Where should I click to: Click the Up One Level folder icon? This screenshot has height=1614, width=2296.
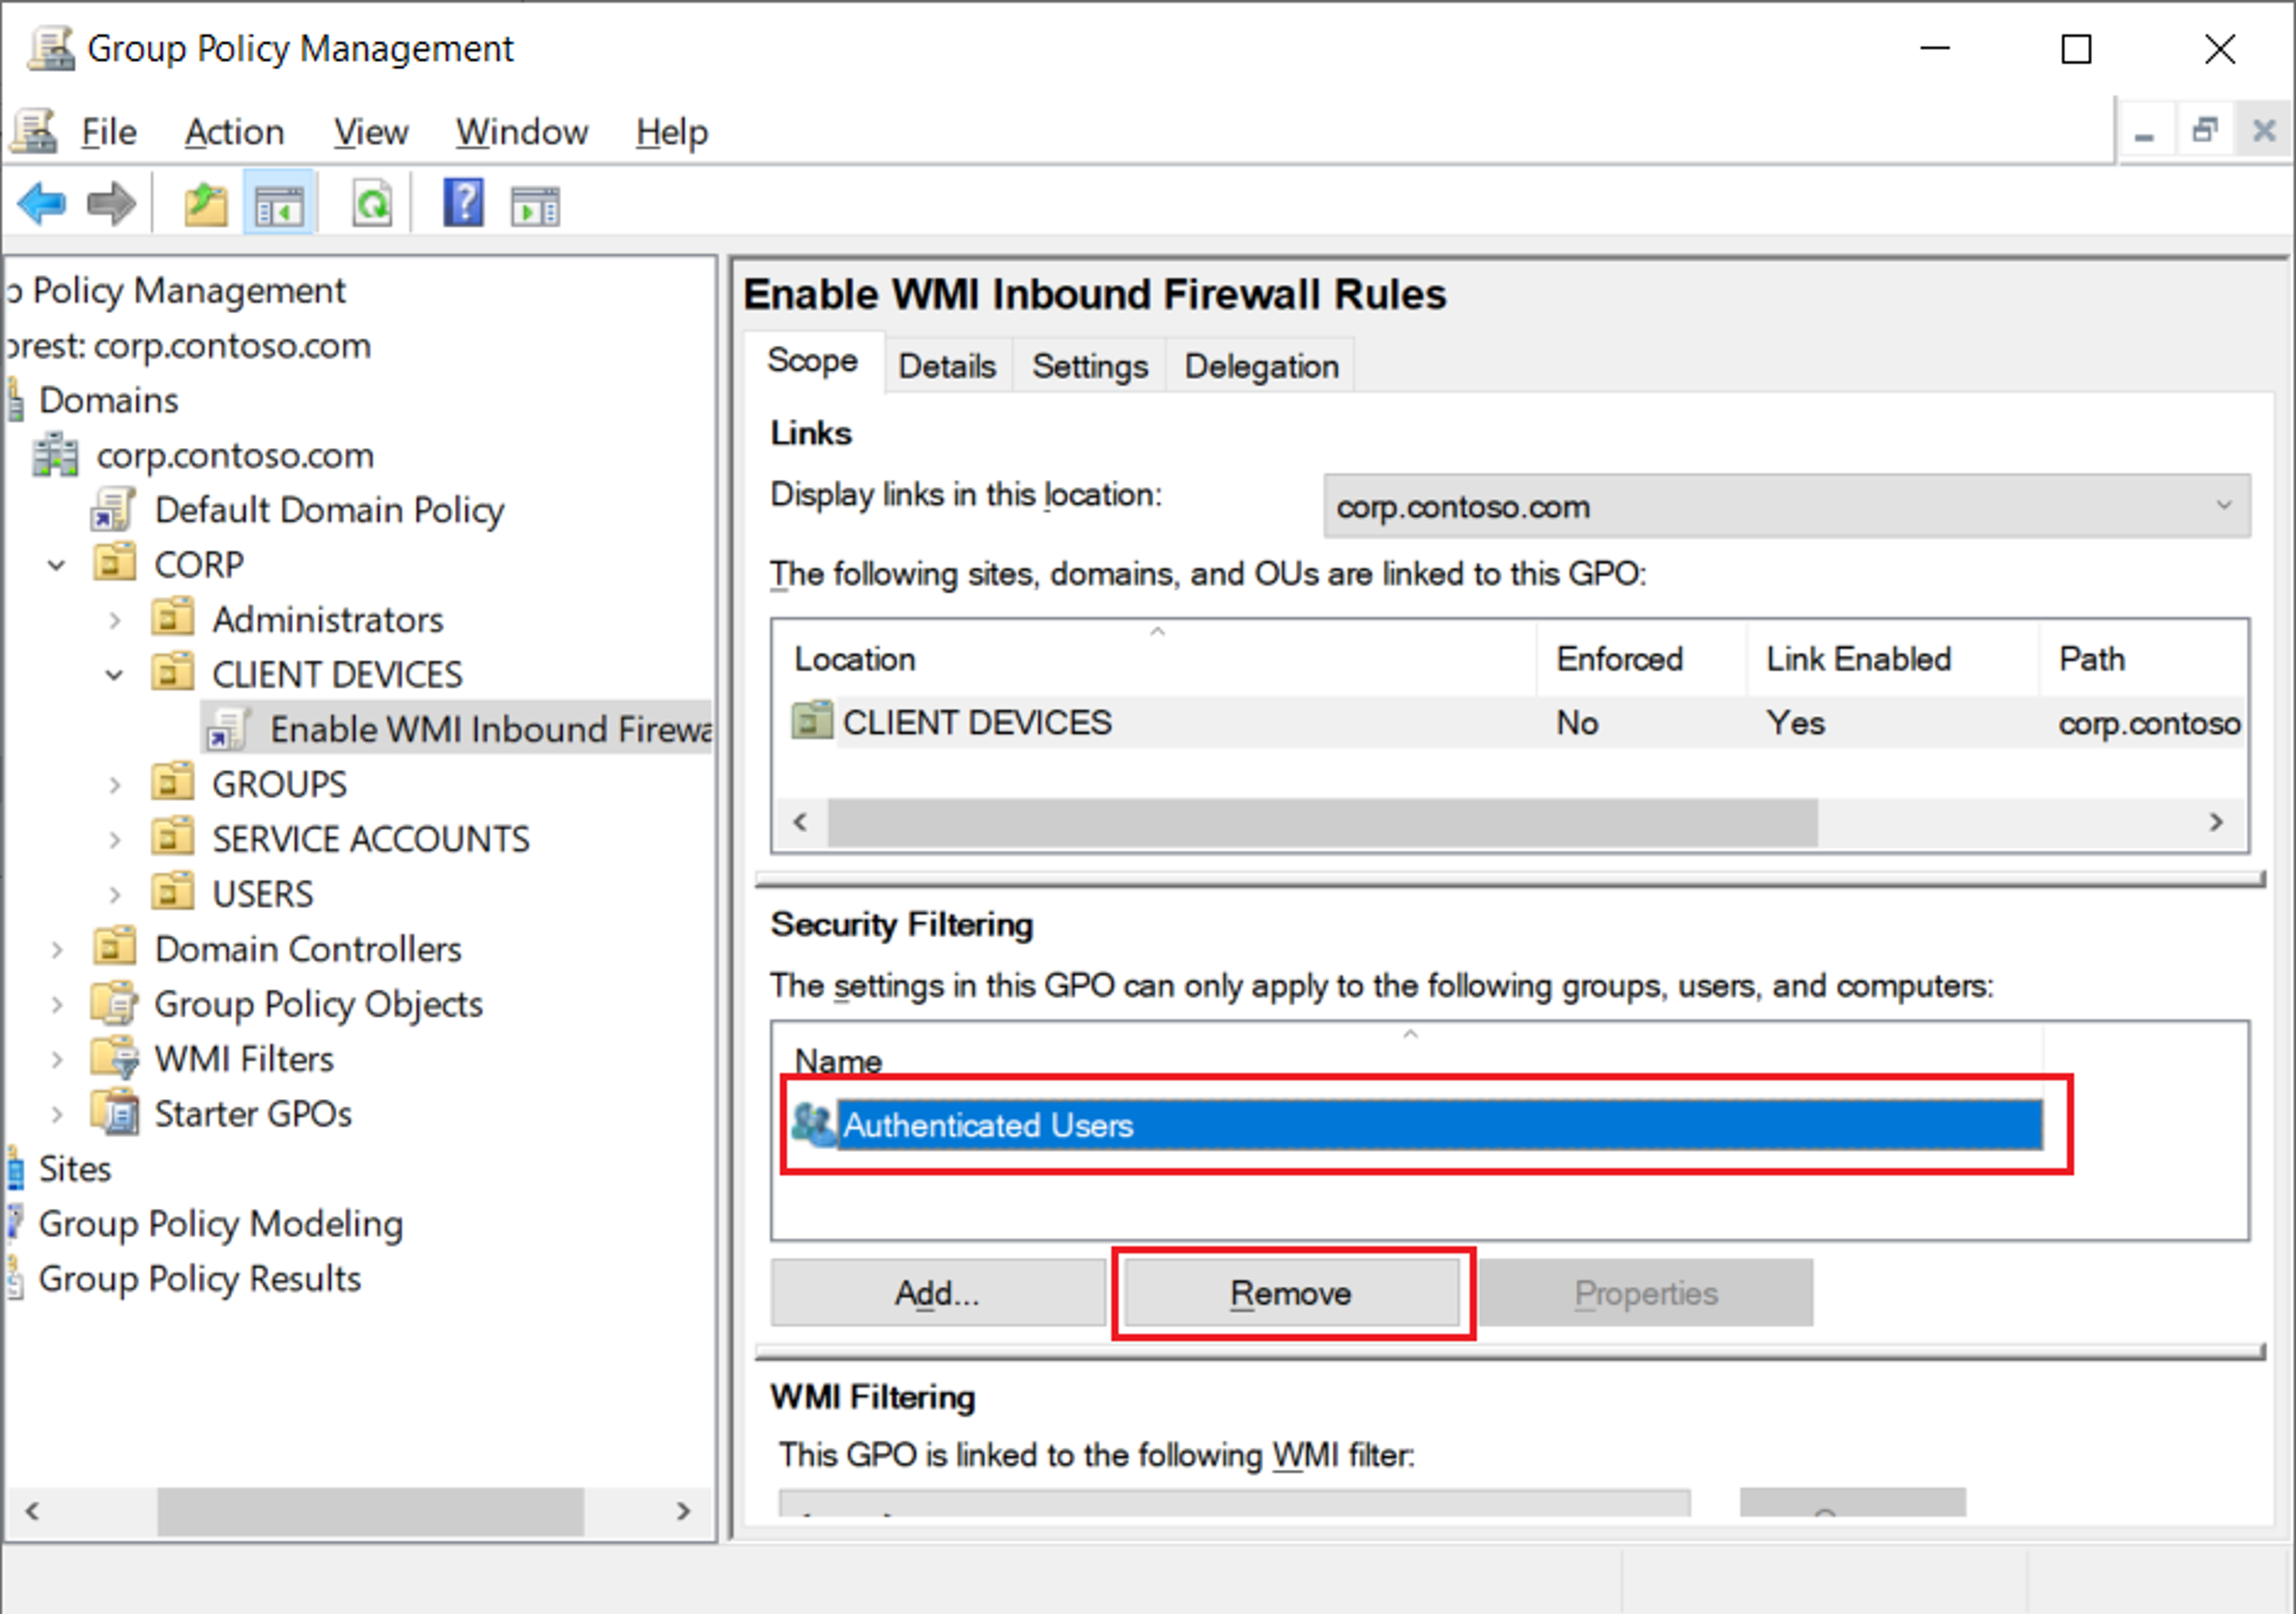pyautogui.click(x=206, y=205)
